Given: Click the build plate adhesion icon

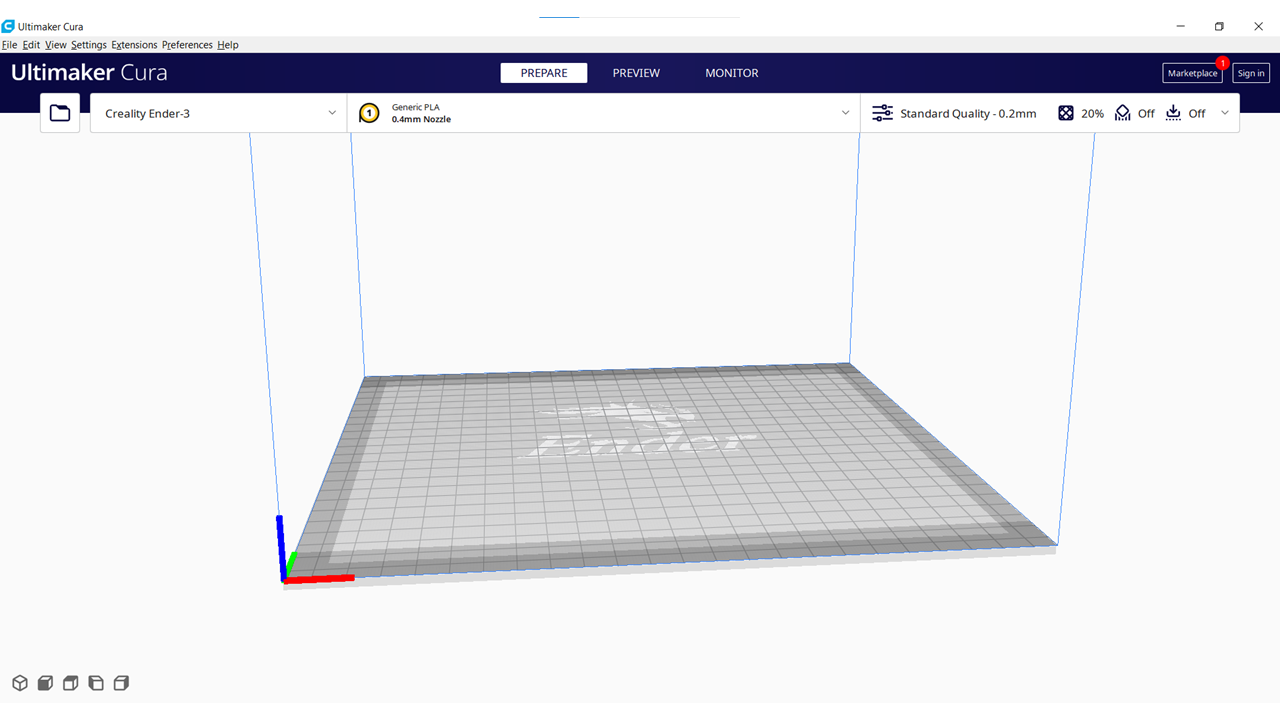Looking at the screenshot, I should point(1174,113).
